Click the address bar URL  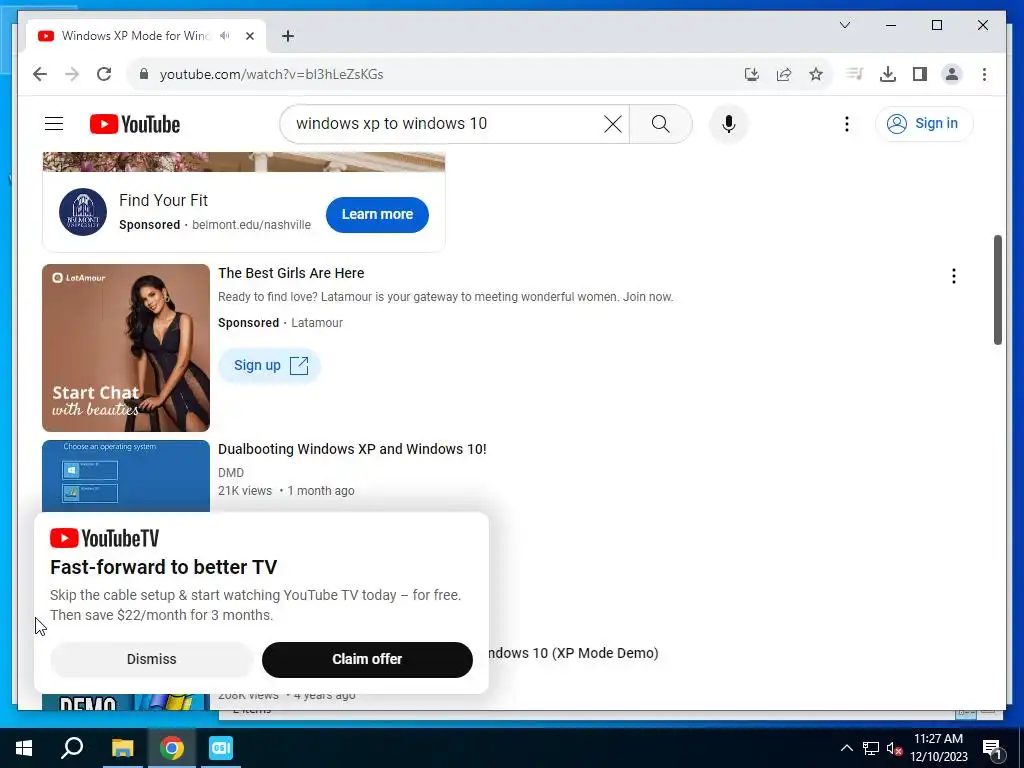(x=271, y=74)
